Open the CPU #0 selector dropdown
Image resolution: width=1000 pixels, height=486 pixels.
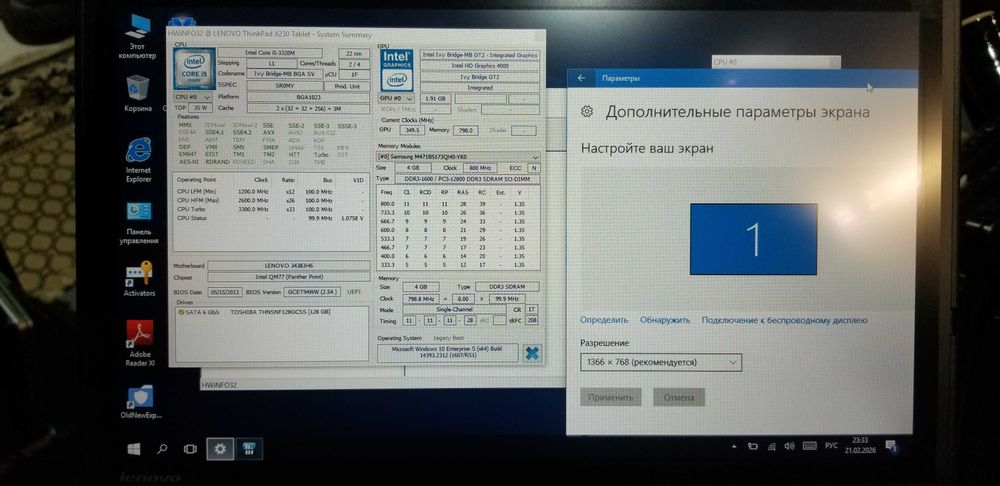pos(193,97)
